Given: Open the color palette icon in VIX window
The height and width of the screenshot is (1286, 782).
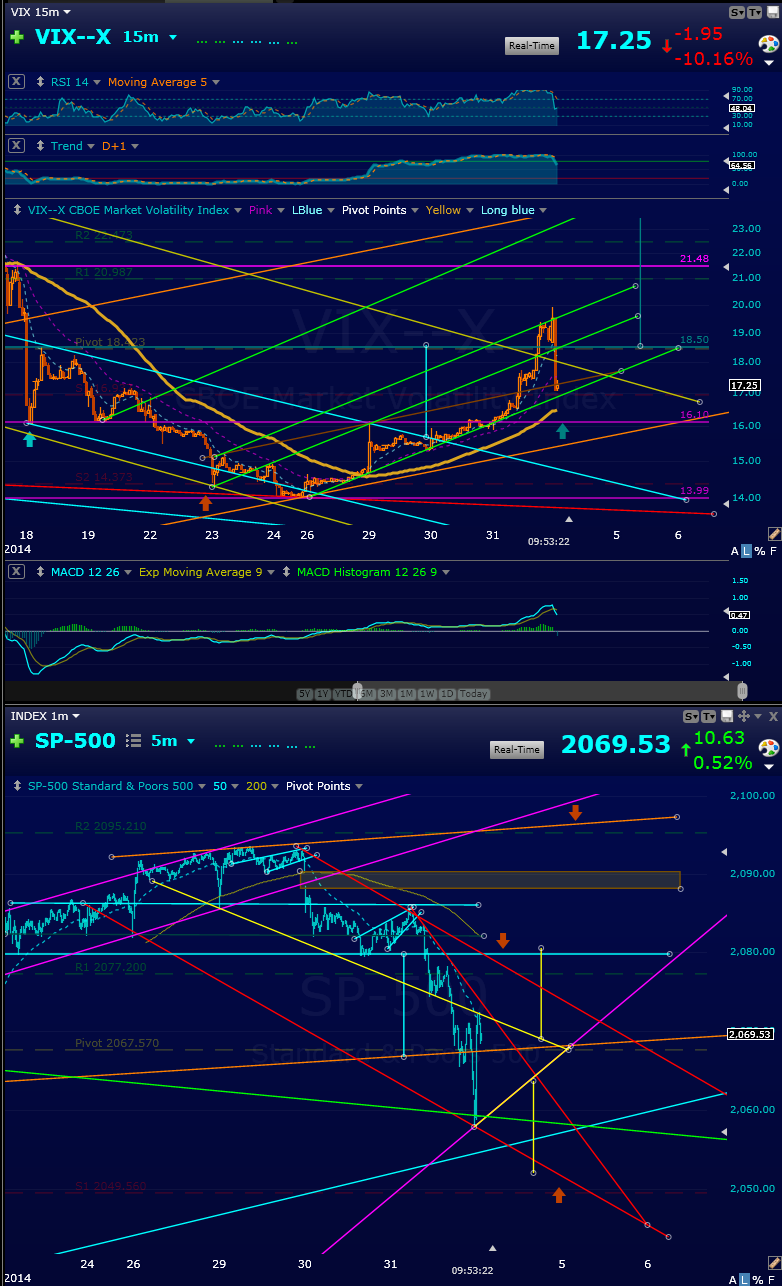Looking at the screenshot, I should 769,44.
